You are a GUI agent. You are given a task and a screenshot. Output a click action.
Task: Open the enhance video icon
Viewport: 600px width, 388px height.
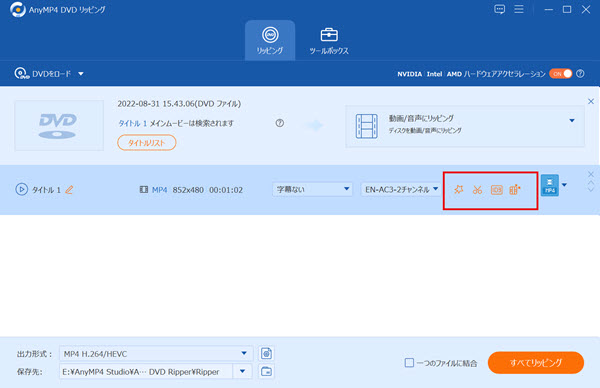pos(515,189)
